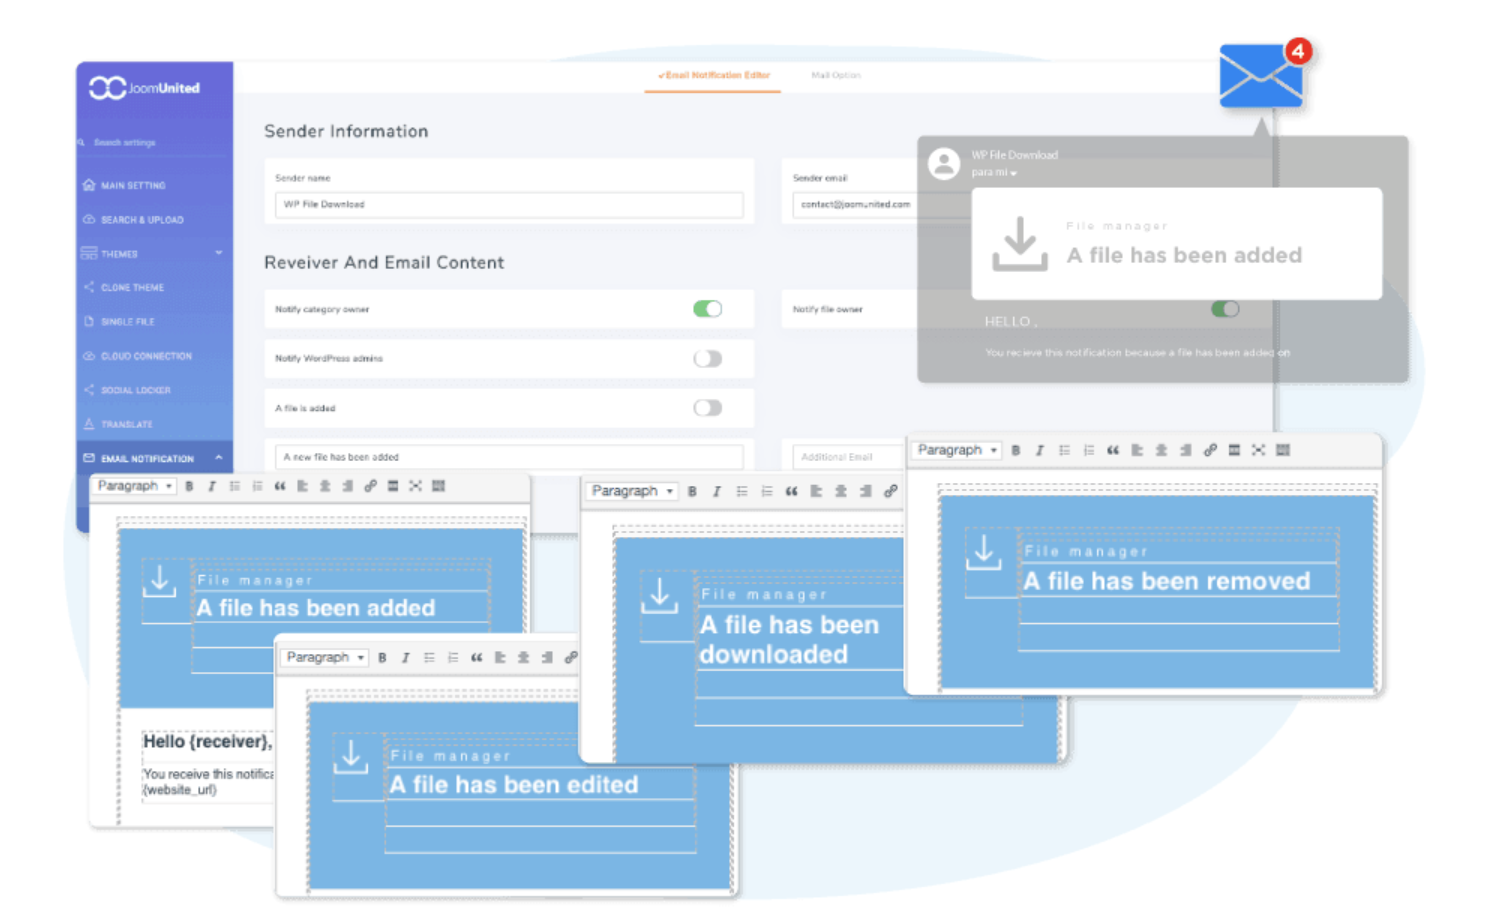Click 'A file has been edited' heading text
1502x922 pixels.
click(514, 785)
